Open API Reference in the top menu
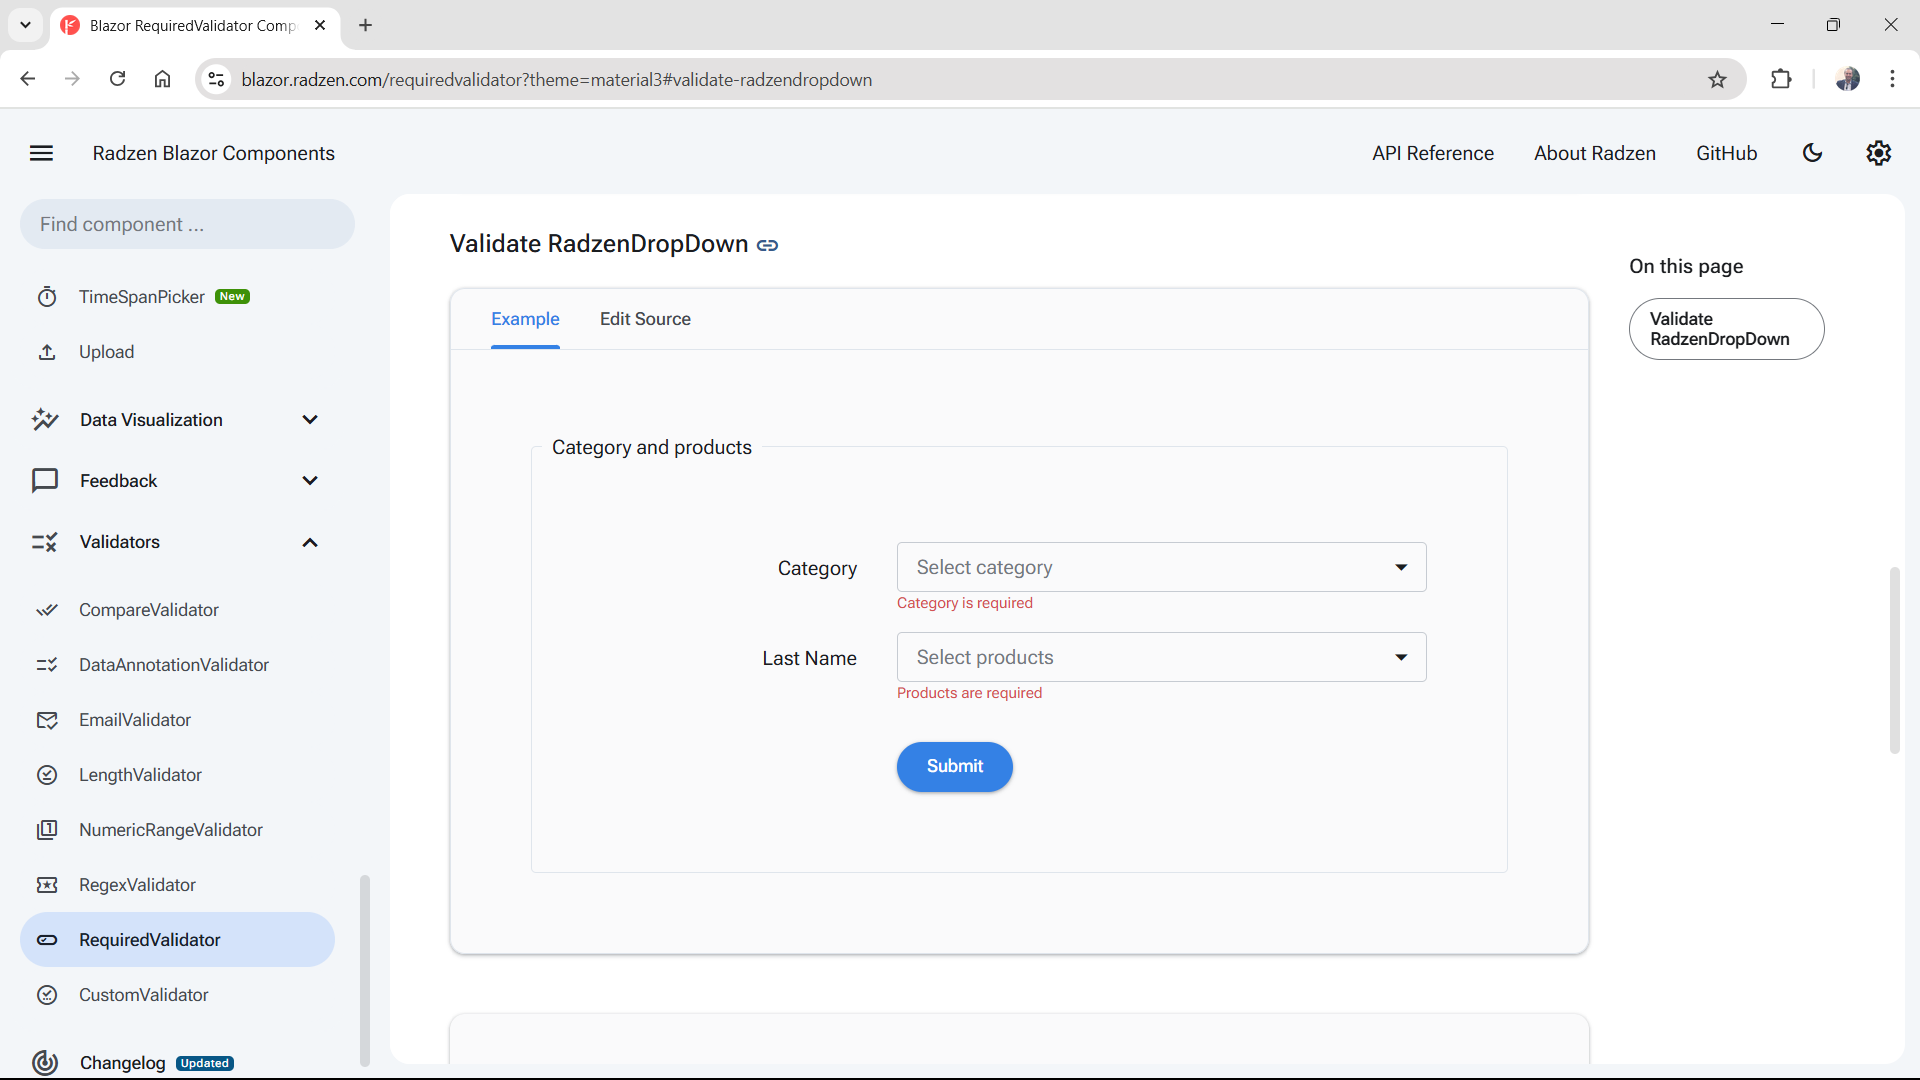1920x1080 pixels. coord(1432,153)
